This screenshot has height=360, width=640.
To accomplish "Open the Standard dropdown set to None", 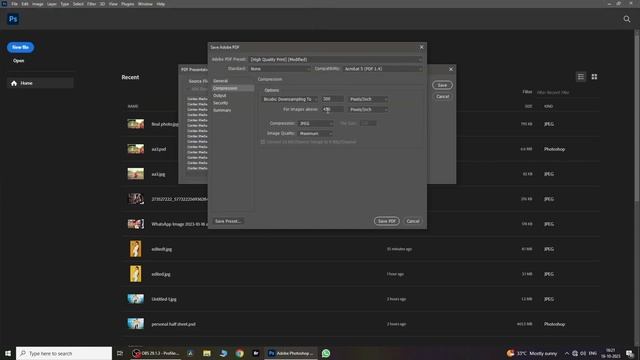I will tap(280, 69).
